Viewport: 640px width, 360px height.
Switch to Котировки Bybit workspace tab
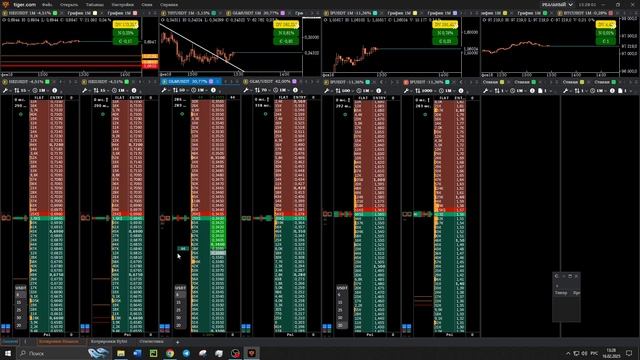pyautogui.click(x=109, y=341)
